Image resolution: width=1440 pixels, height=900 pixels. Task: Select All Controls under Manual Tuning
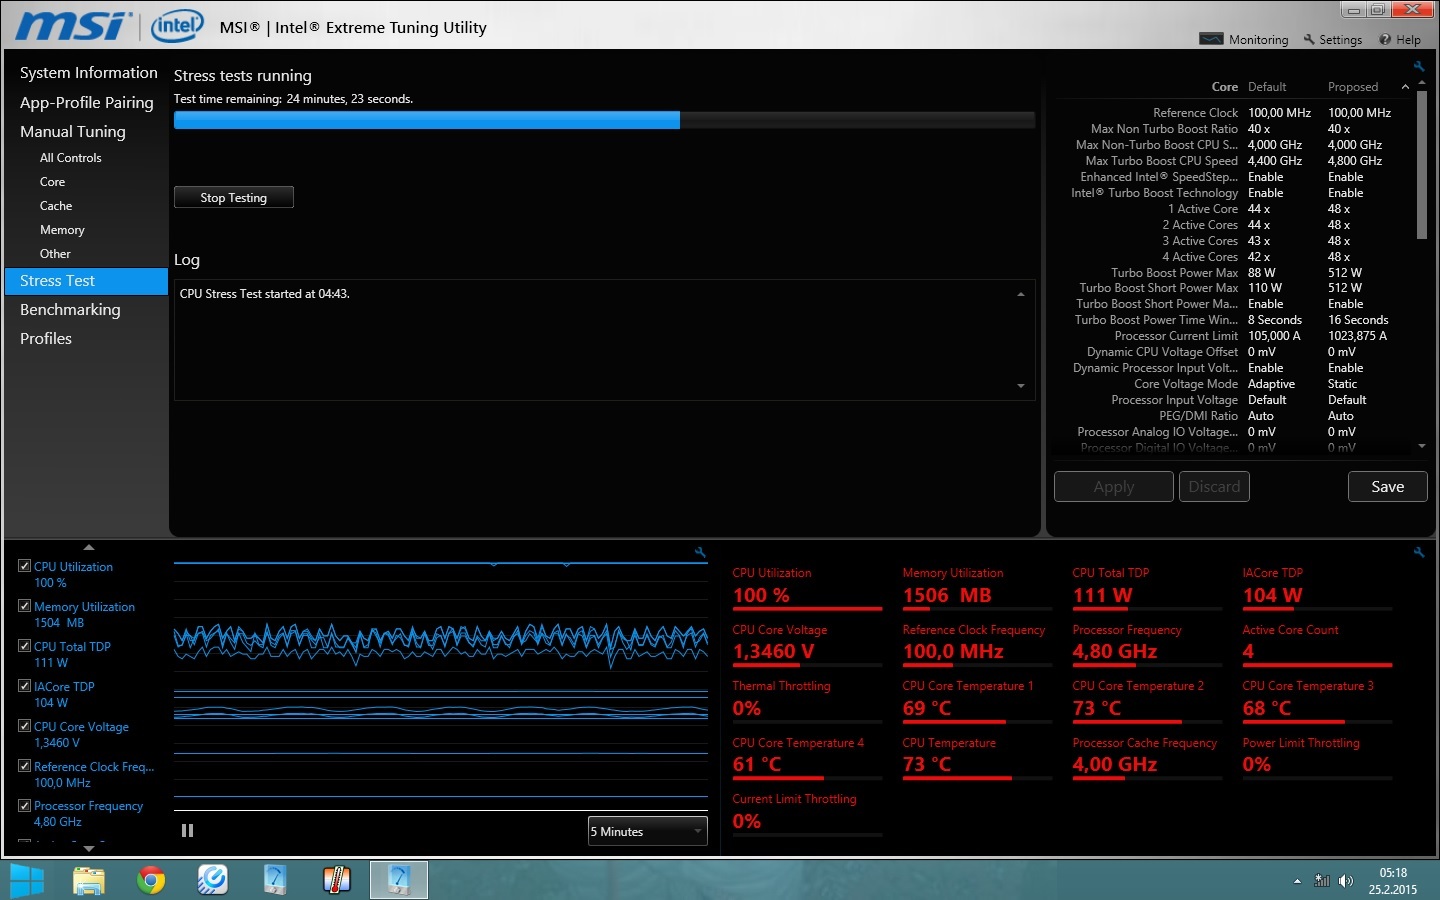[71, 158]
